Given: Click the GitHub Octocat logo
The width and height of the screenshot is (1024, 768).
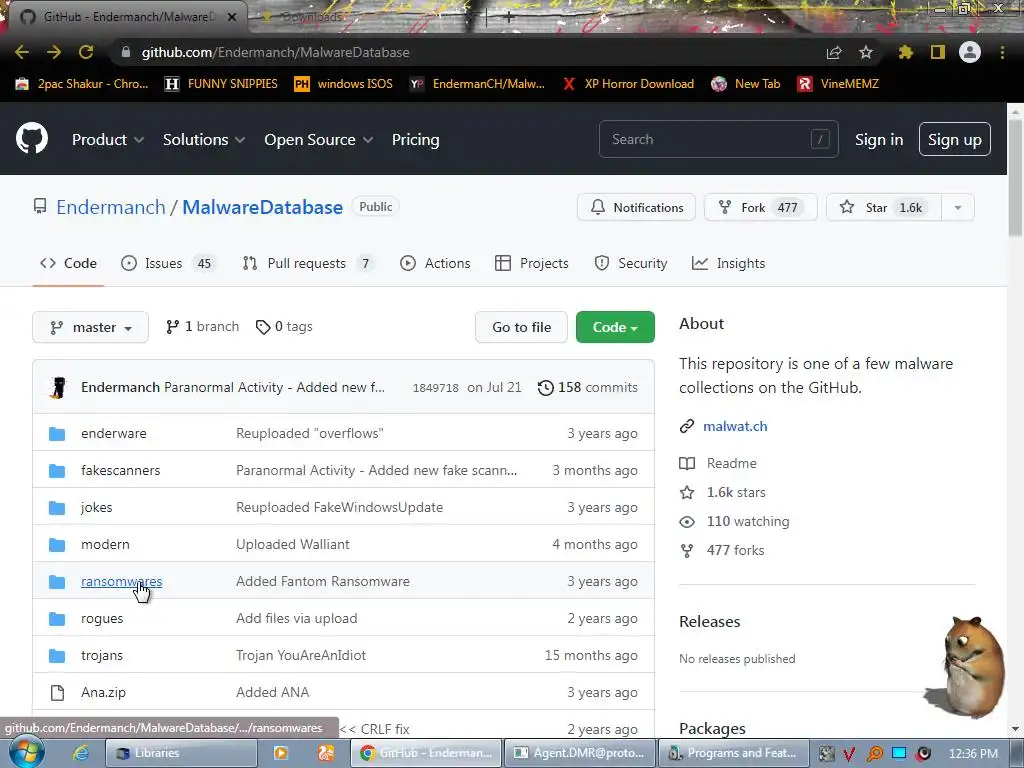Looking at the screenshot, I should (x=32, y=138).
